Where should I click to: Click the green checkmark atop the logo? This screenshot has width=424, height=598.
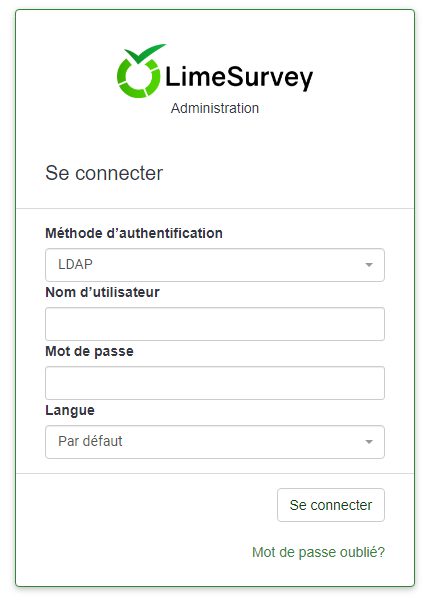[x=145, y=53]
